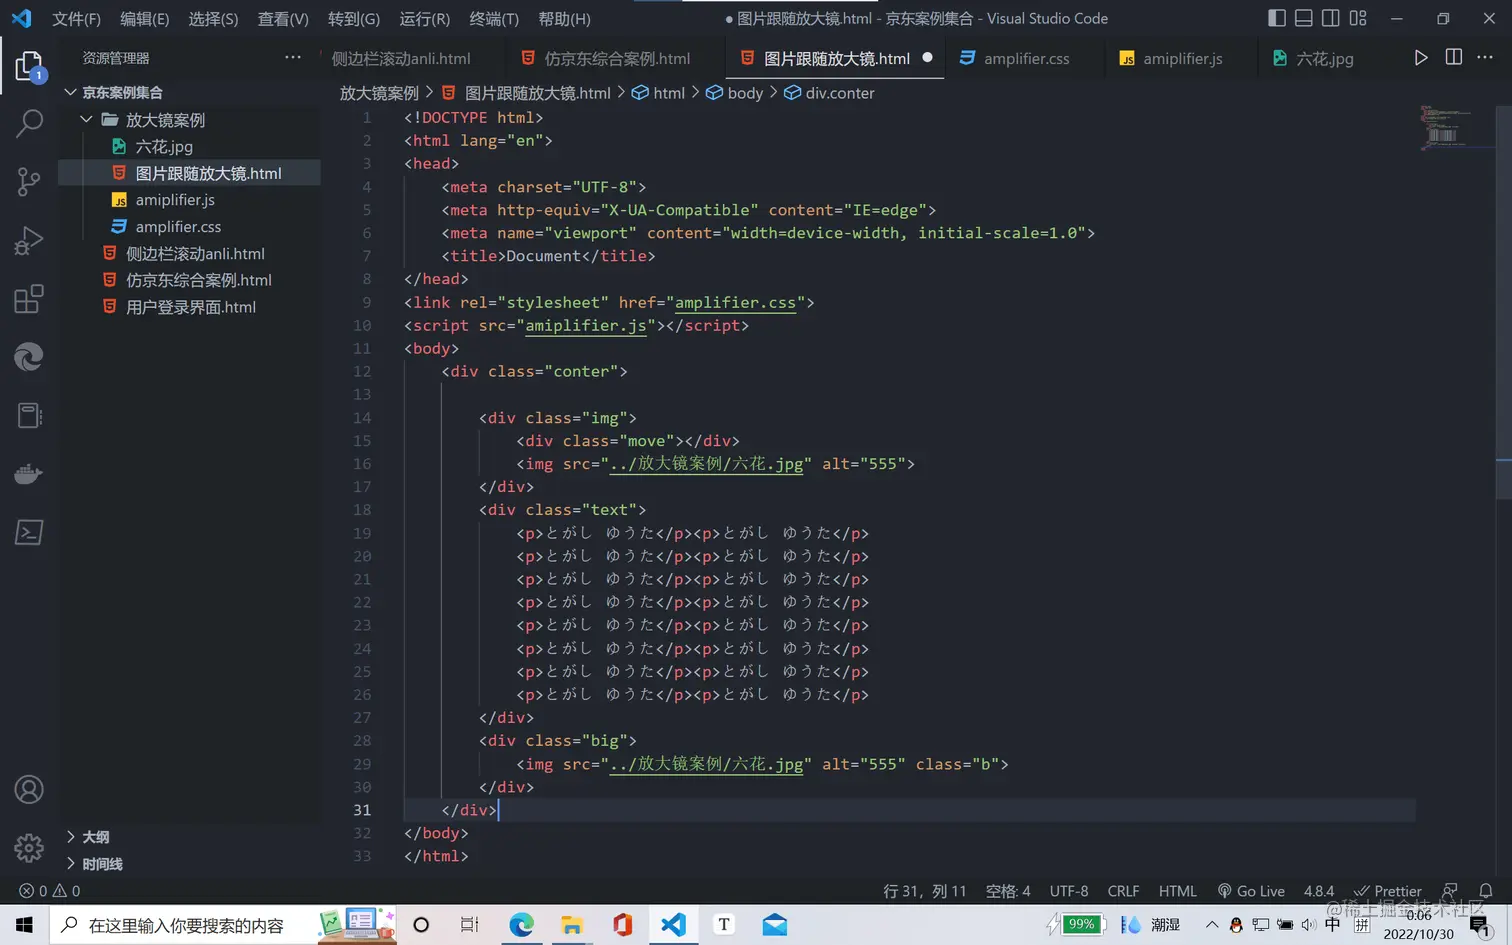The image size is (1512, 945).
Task: Collapse the 放大镜案例 folder
Action: (x=190, y=120)
